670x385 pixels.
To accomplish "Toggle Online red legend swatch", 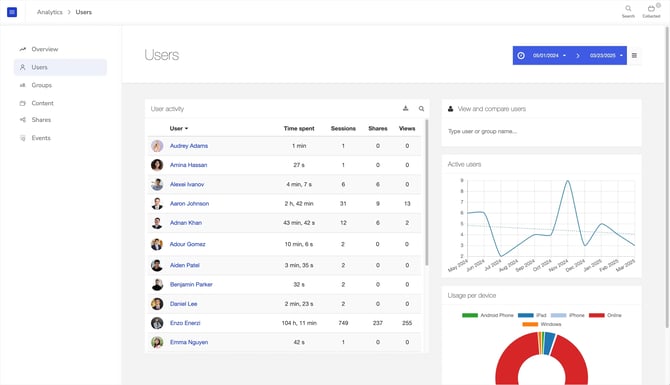I will click(597, 315).
